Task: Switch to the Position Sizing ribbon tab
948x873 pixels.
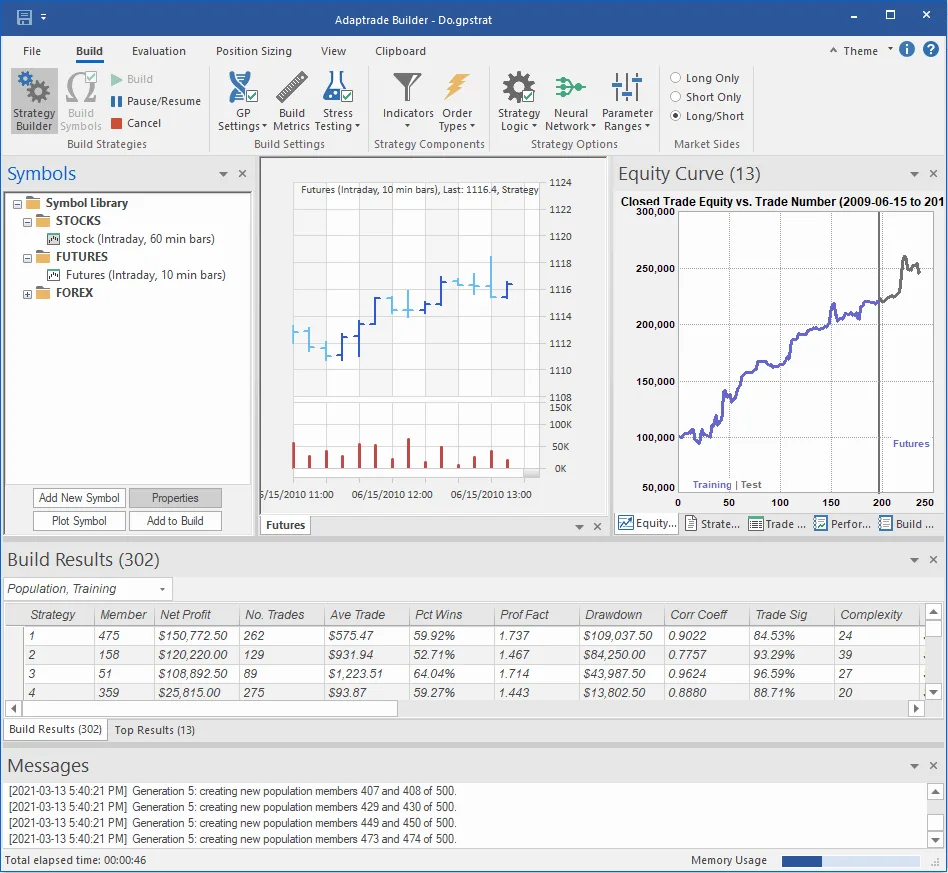Action: (x=254, y=51)
